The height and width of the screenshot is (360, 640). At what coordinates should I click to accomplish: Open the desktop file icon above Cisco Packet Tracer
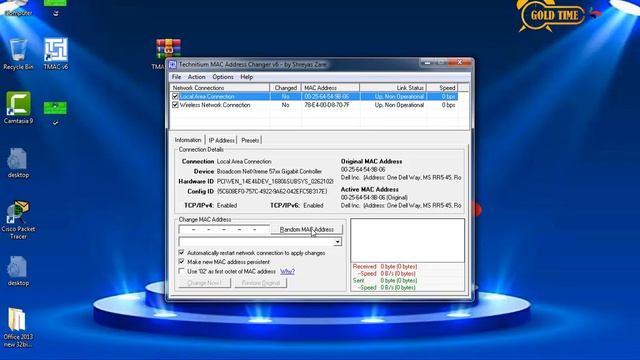point(18,163)
